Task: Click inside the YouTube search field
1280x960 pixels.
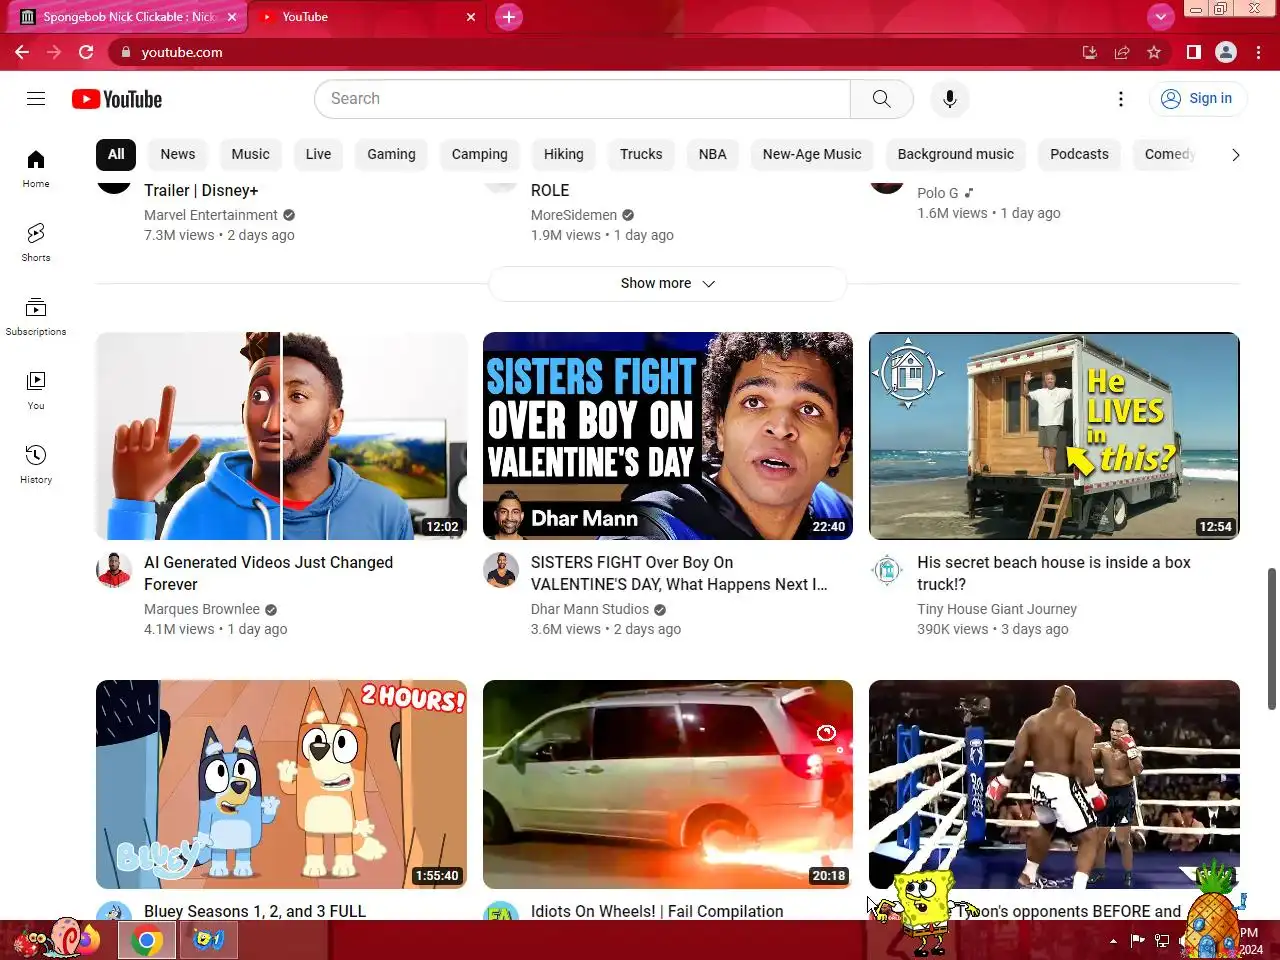Action: (582, 99)
